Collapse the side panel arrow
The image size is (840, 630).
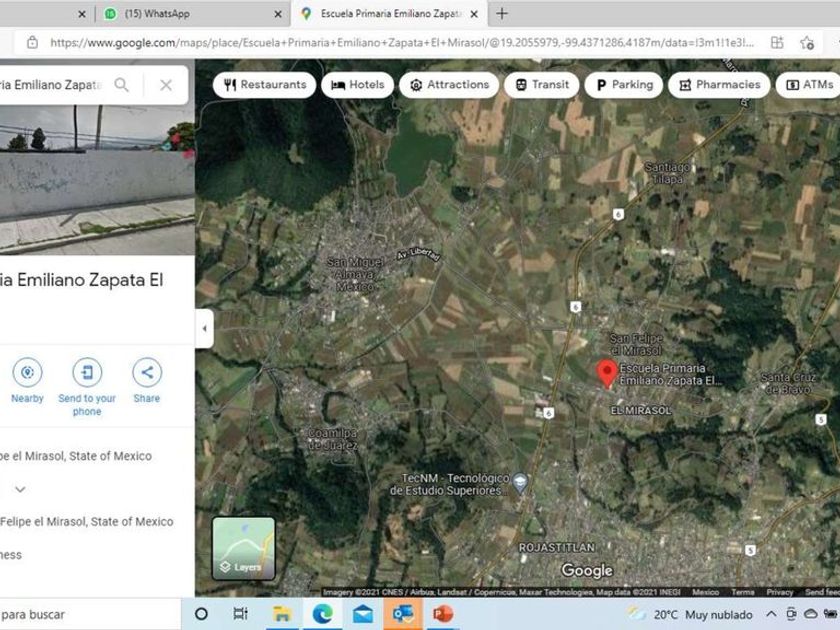(x=204, y=328)
